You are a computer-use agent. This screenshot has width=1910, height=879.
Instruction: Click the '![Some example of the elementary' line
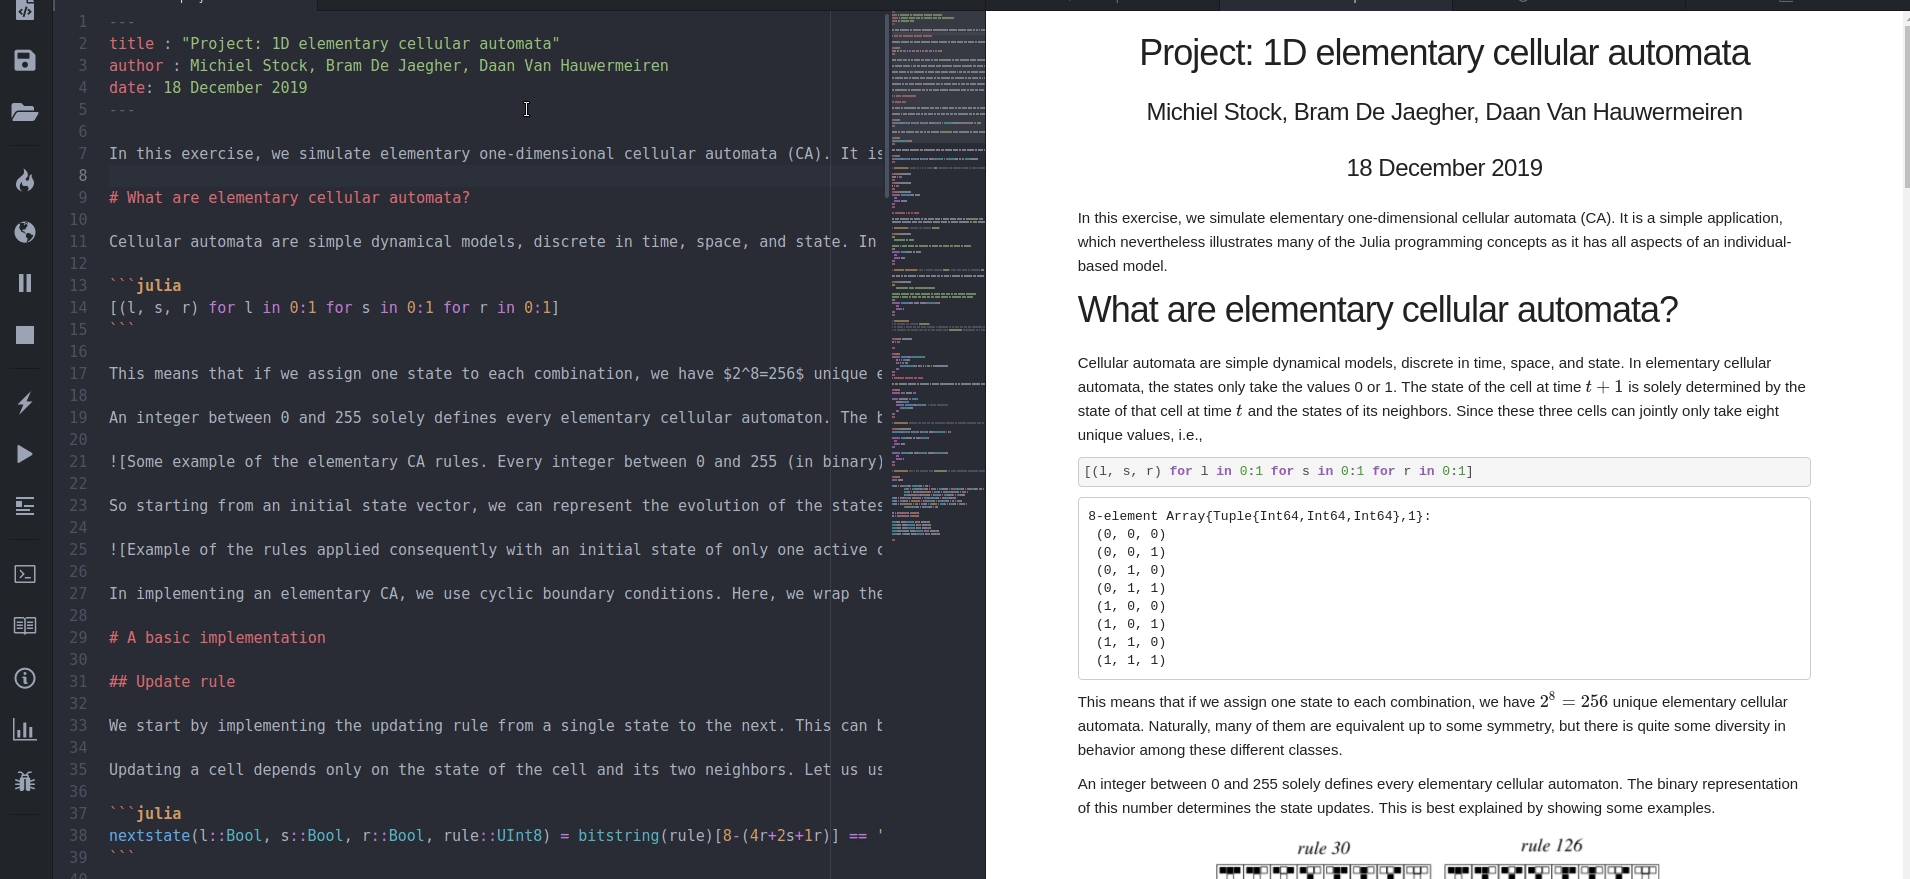coord(495,462)
